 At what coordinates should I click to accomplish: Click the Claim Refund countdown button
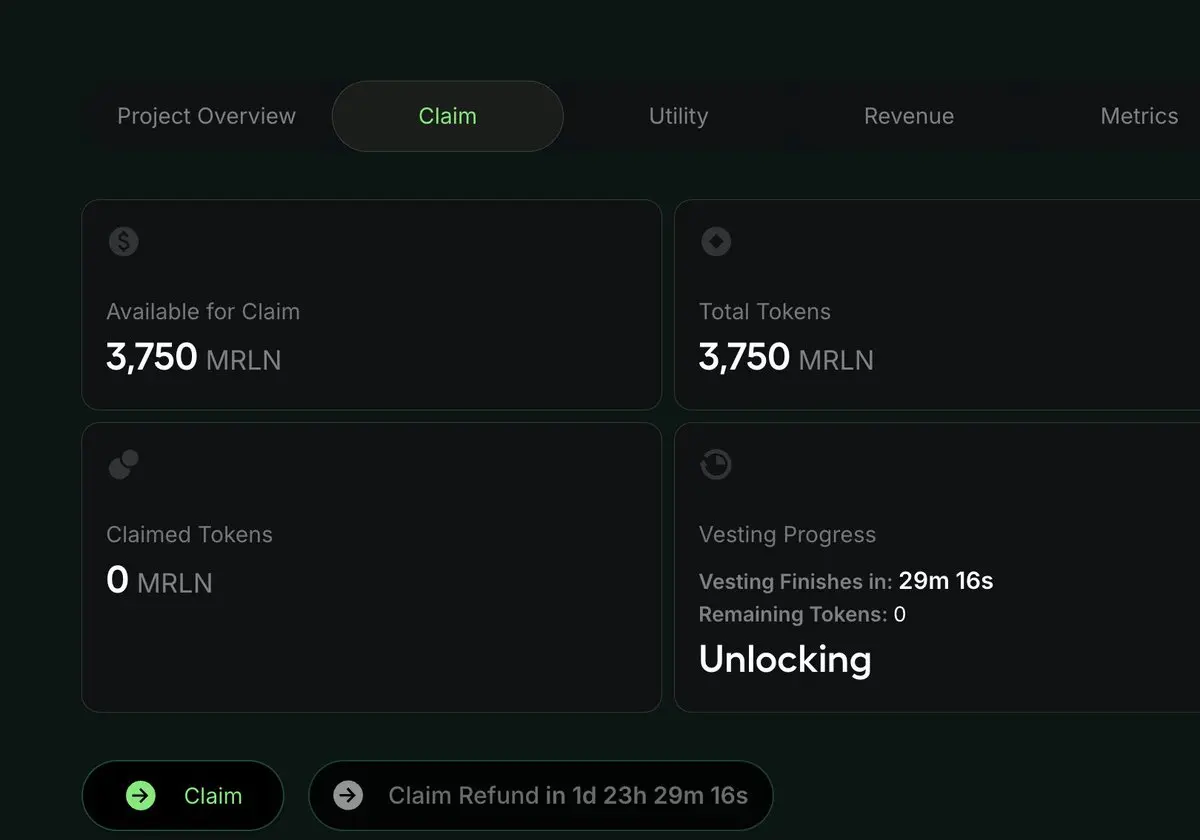click(541, 796)
